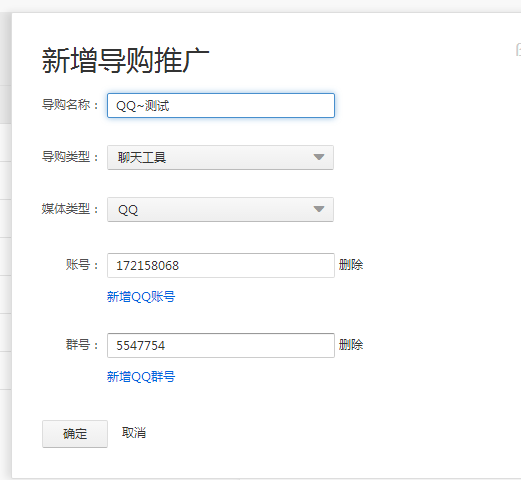The image size is (521, 480).
Task: Focus the 账号 field with 172158068
Action: coord(221,265)
